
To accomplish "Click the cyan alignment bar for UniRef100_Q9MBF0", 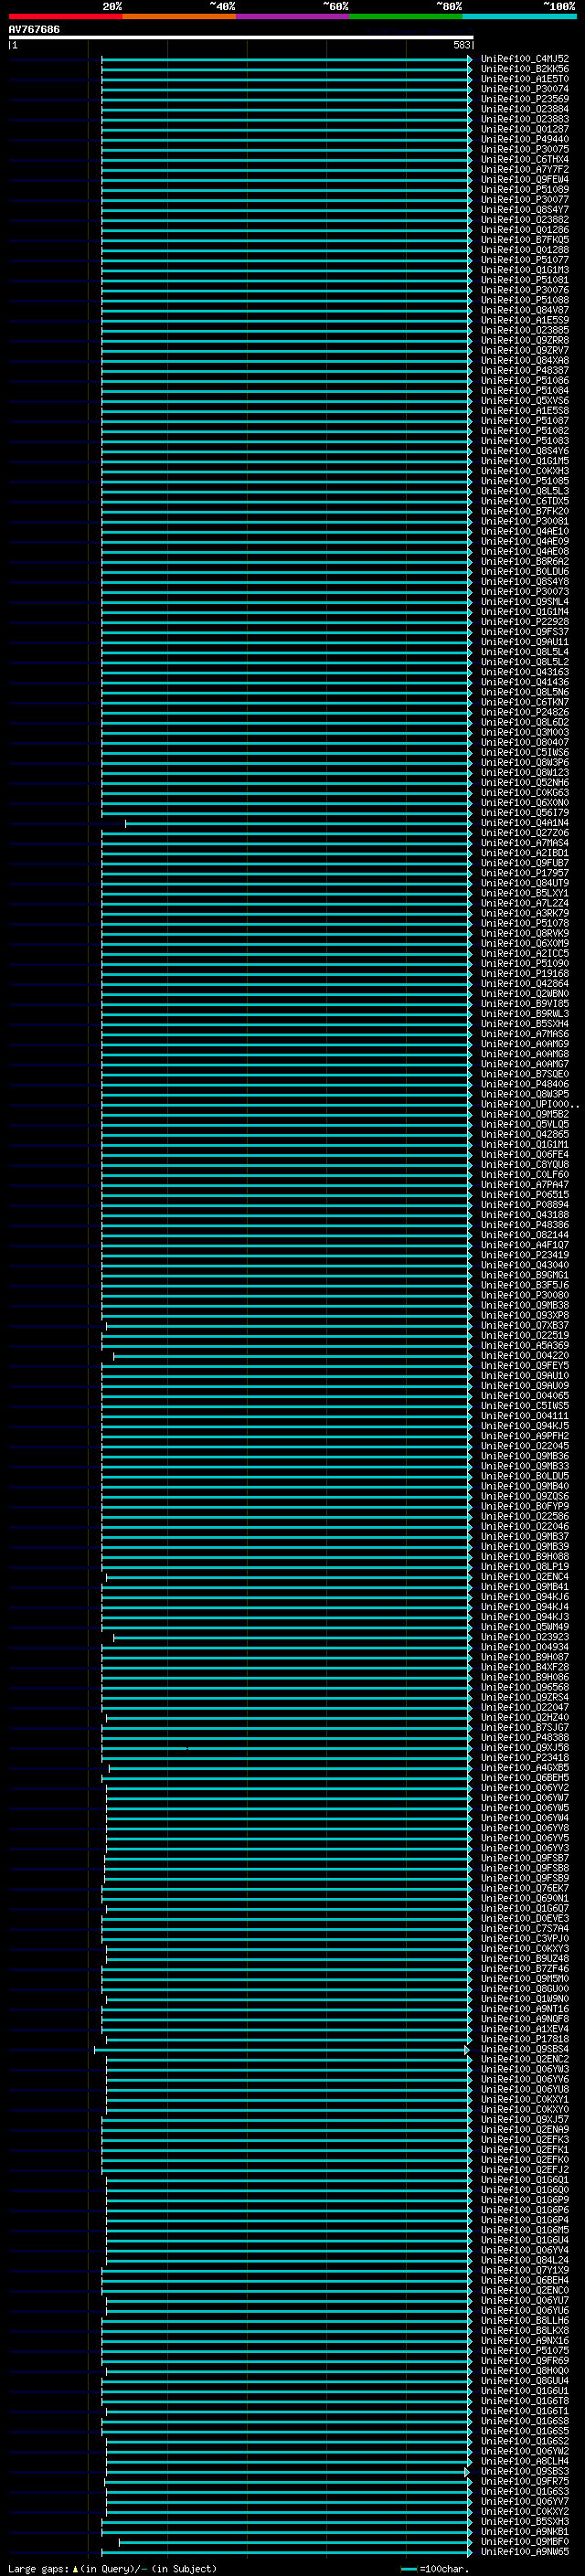I will (295, 2541).
